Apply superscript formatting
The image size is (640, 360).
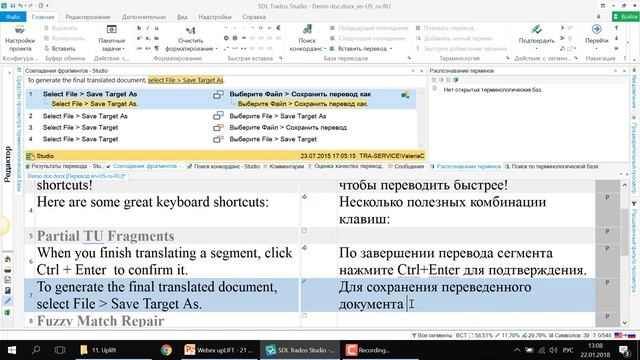pos(139,38)
